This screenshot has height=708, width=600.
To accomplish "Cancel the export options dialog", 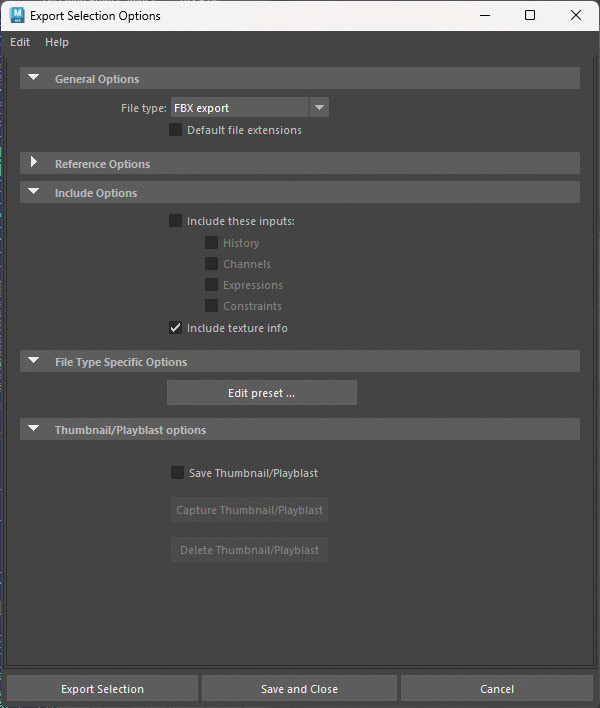I will [496, 689].
